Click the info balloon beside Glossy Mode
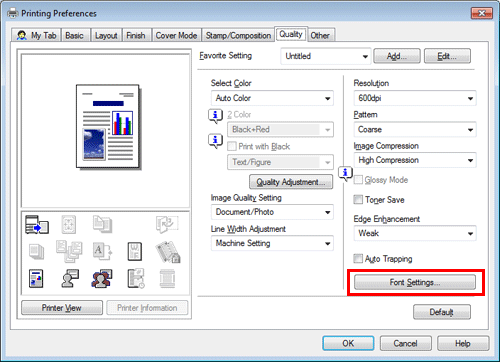 pyautogui.click(x=345, y=173)
